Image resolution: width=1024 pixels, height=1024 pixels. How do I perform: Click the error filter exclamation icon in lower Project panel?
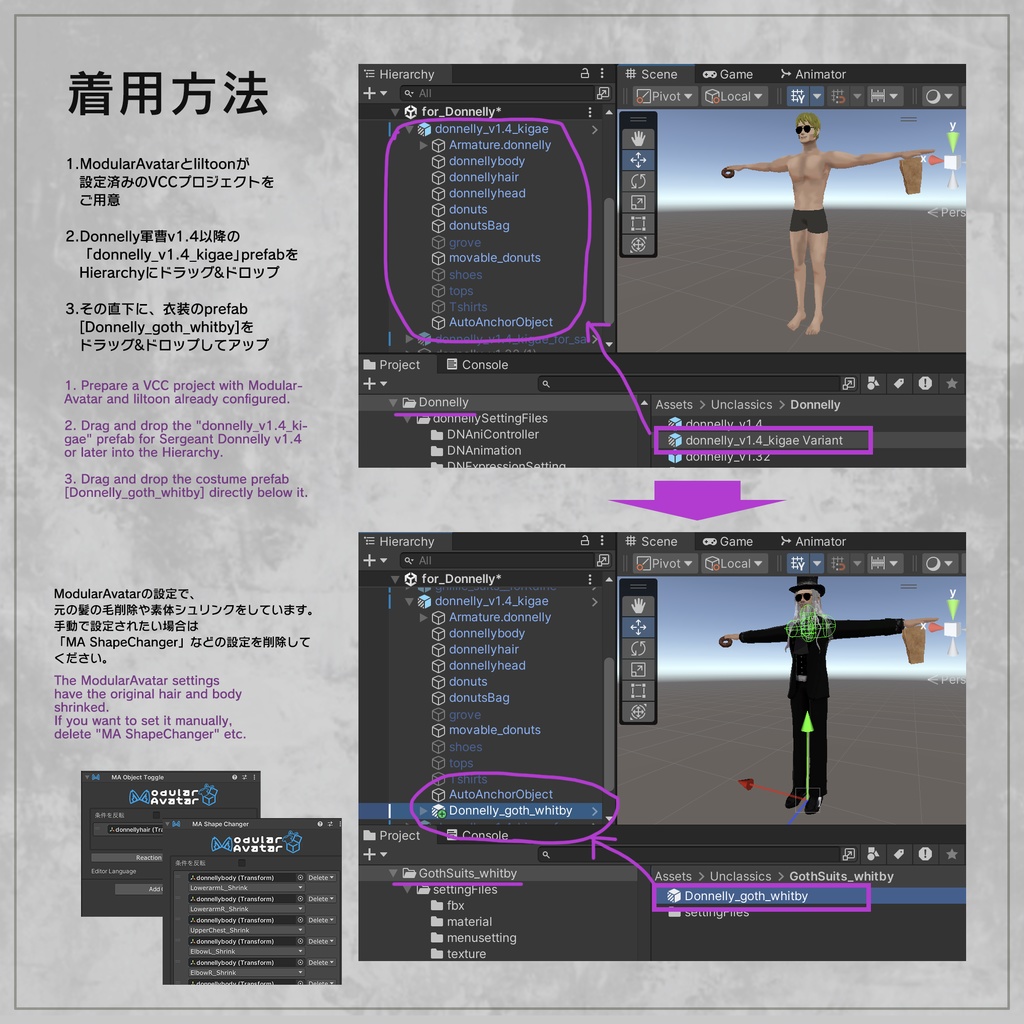click(925, 854)
